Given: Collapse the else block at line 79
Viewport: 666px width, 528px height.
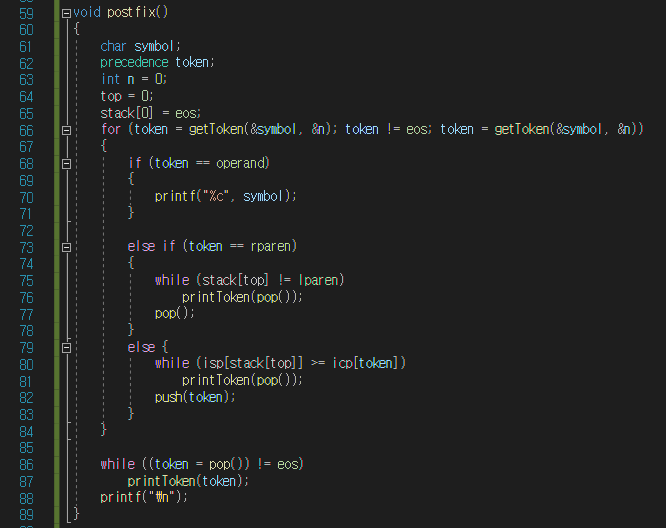Looking at the screenshot, I should tap(66, 348).
